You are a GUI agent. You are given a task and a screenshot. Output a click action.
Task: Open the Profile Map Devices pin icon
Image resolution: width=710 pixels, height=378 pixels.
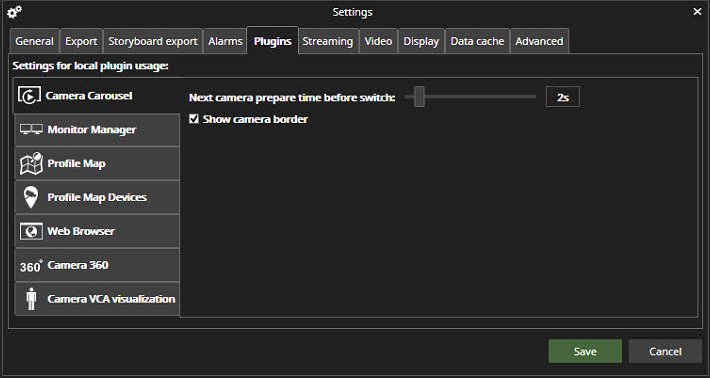[31, 197]
